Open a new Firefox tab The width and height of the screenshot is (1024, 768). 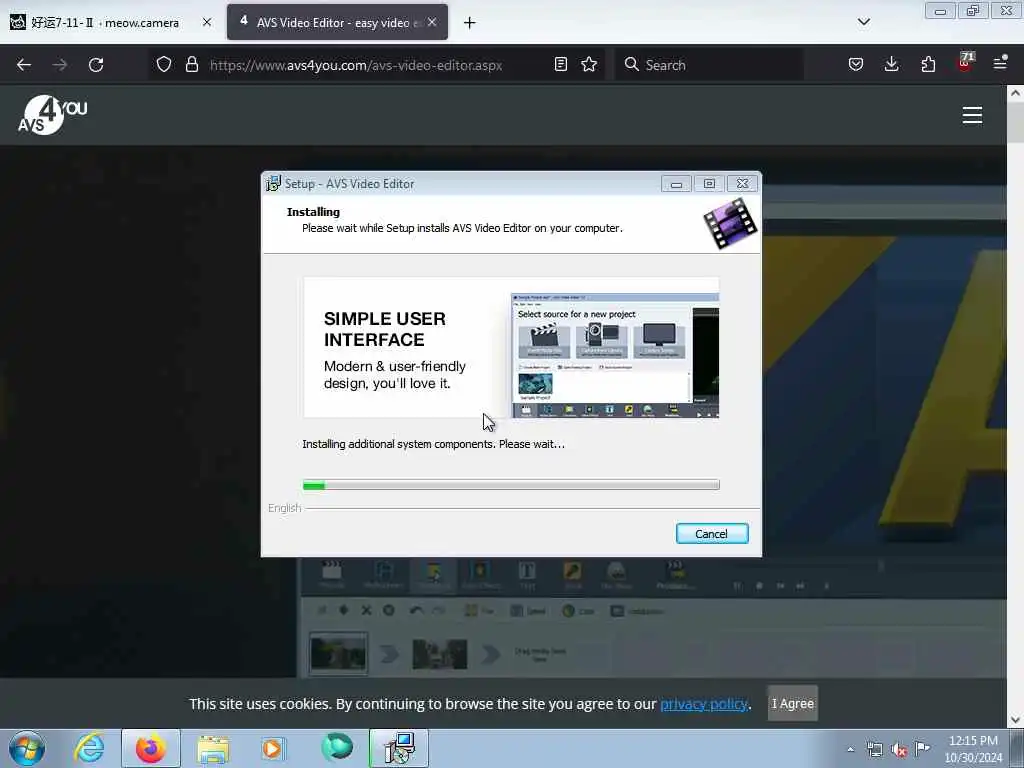(470, 23)
